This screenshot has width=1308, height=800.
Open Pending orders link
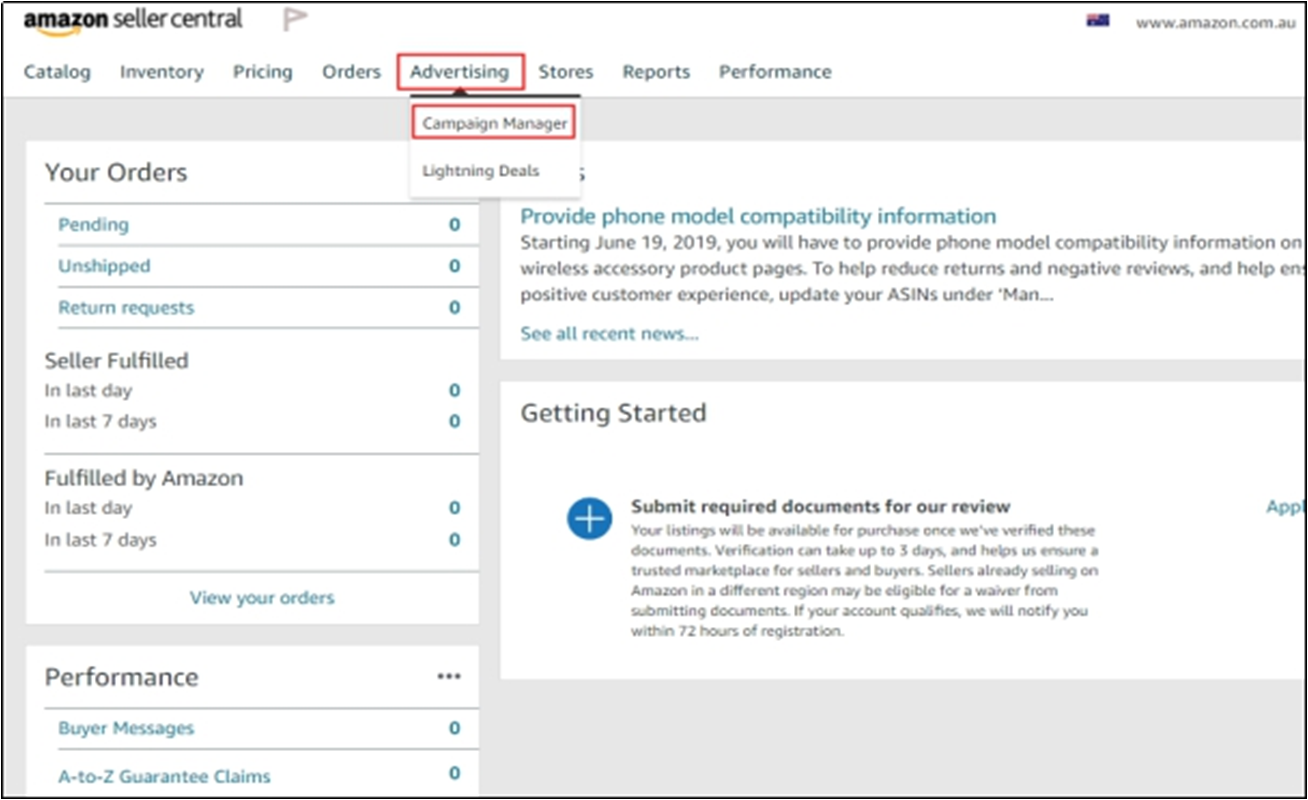click(x=93, y=225)
